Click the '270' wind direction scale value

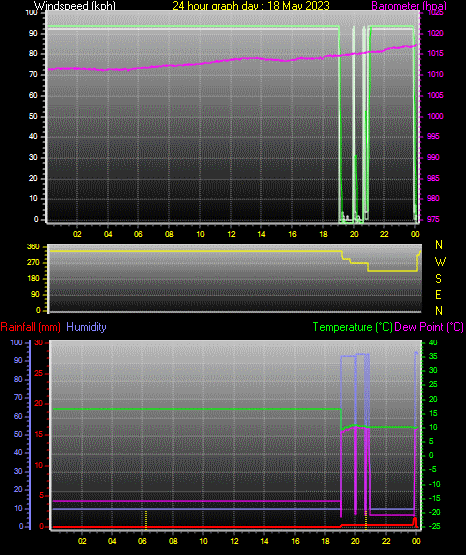point(33,263)
